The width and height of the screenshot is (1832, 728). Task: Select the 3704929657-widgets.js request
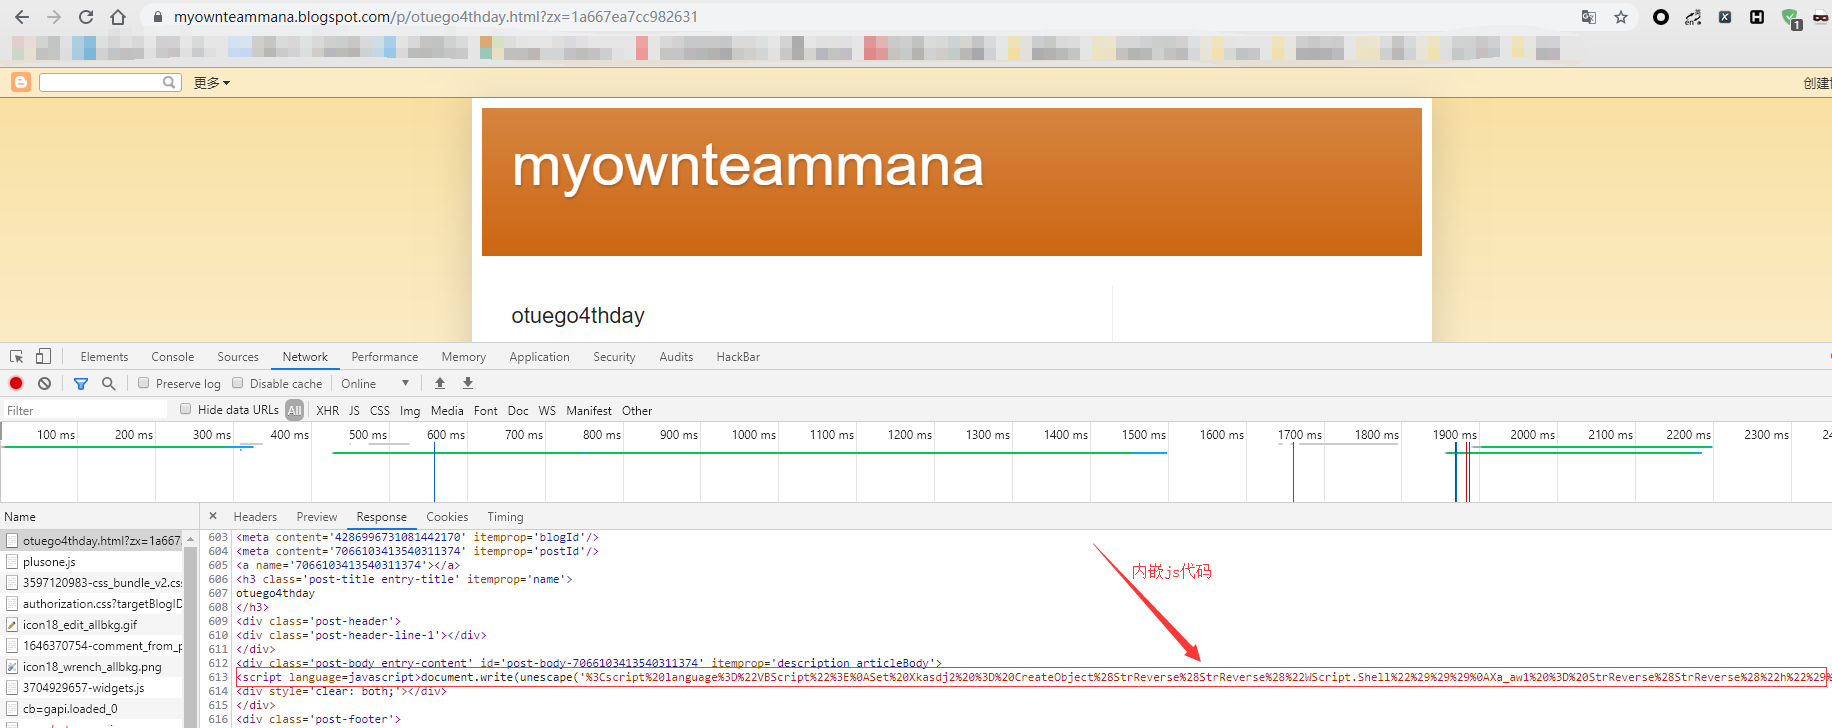93,687
